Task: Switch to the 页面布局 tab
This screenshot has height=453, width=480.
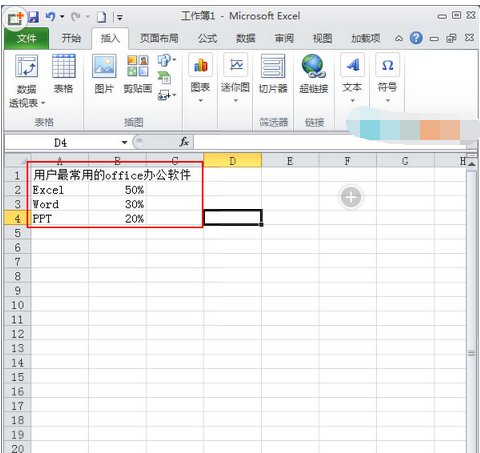Action: (159, 38)
